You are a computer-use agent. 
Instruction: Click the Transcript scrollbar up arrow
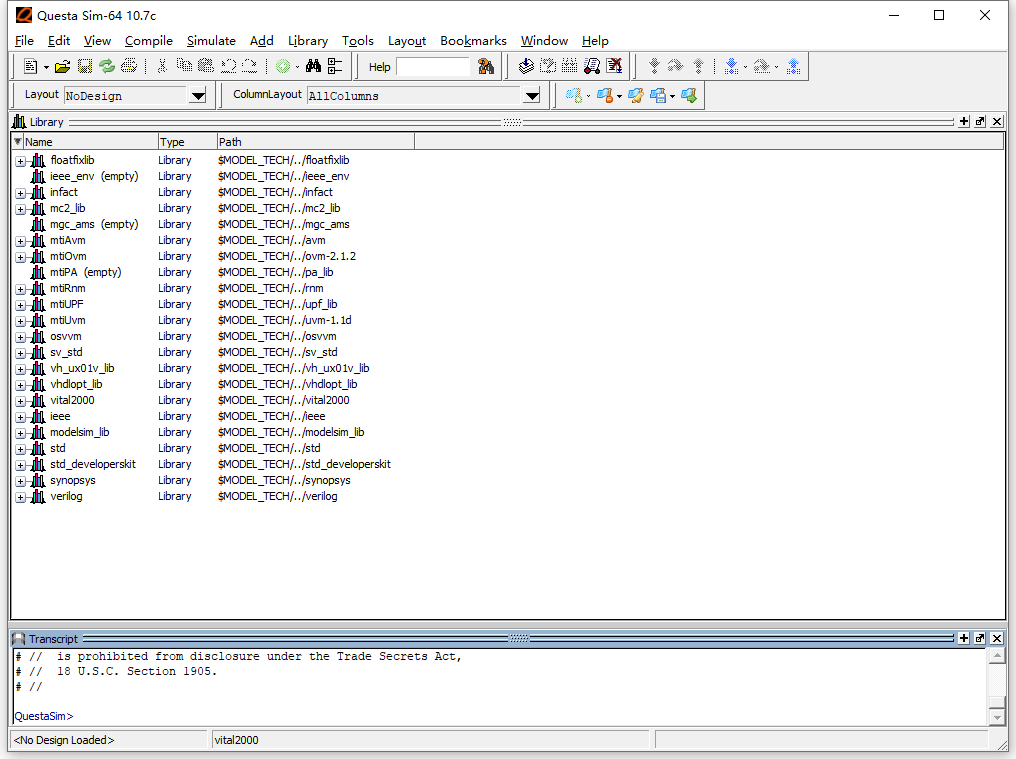997,657
